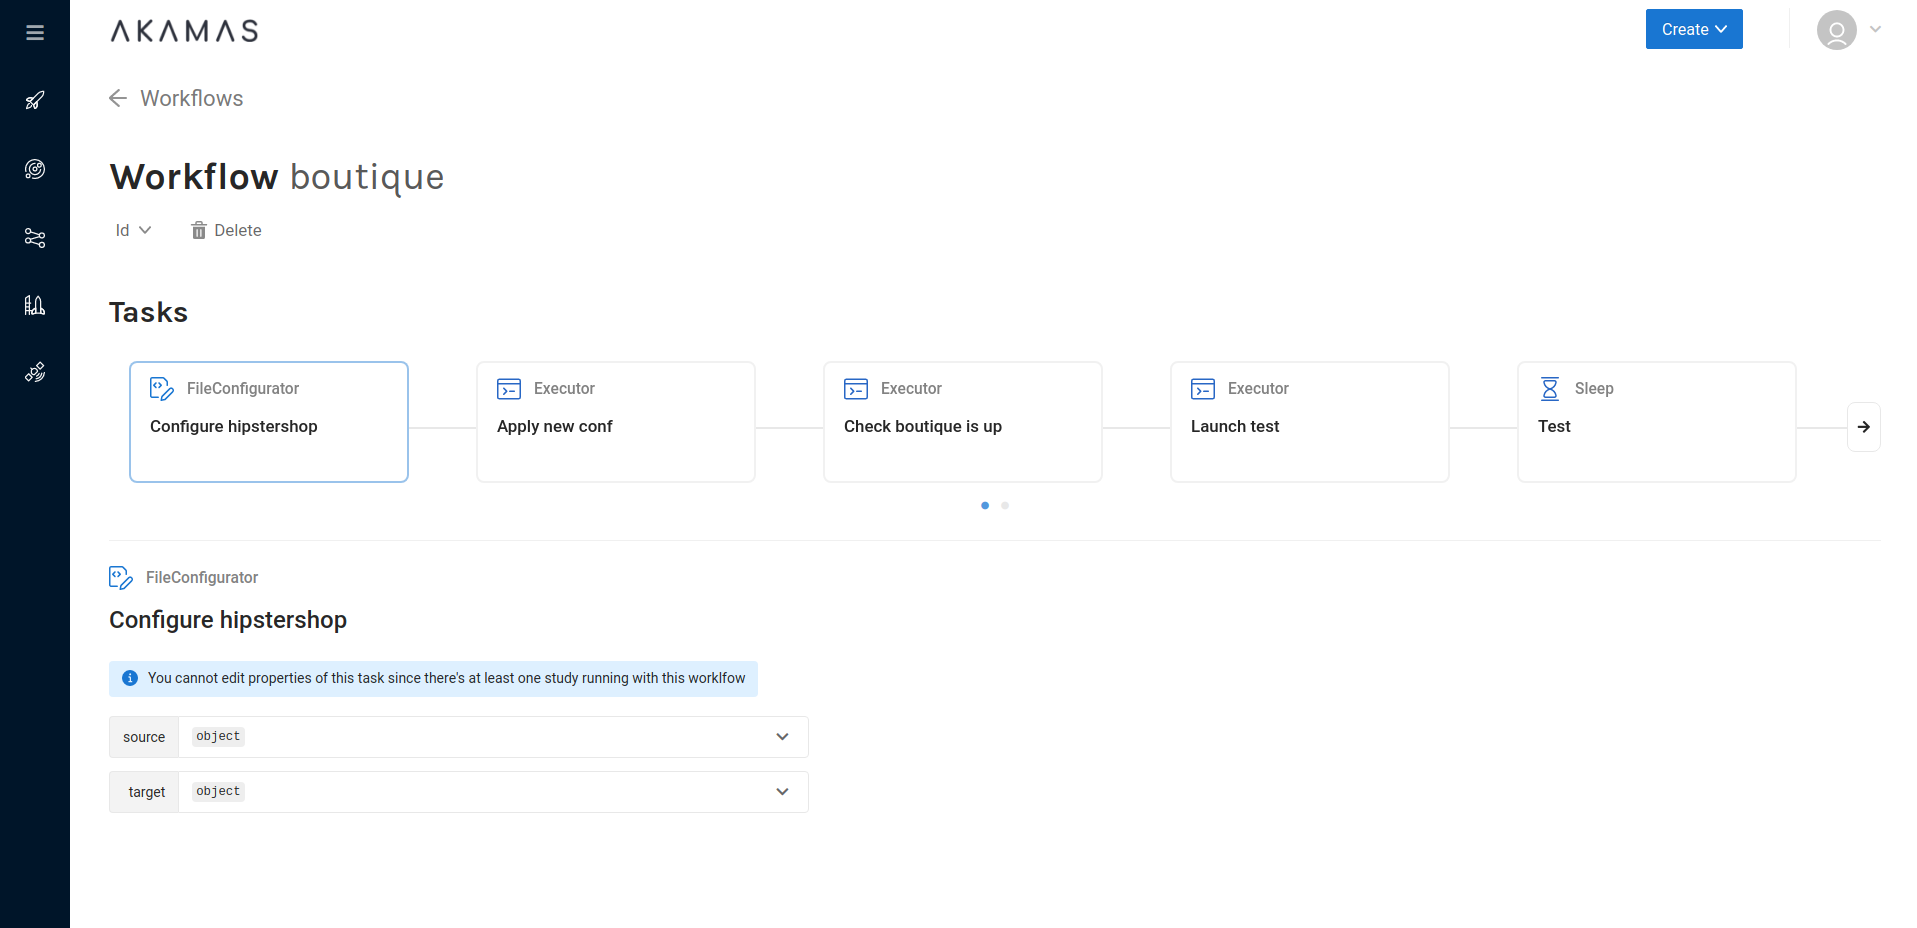Go back to Workflows list
The image size is (1917, 928).
[191, 98]
